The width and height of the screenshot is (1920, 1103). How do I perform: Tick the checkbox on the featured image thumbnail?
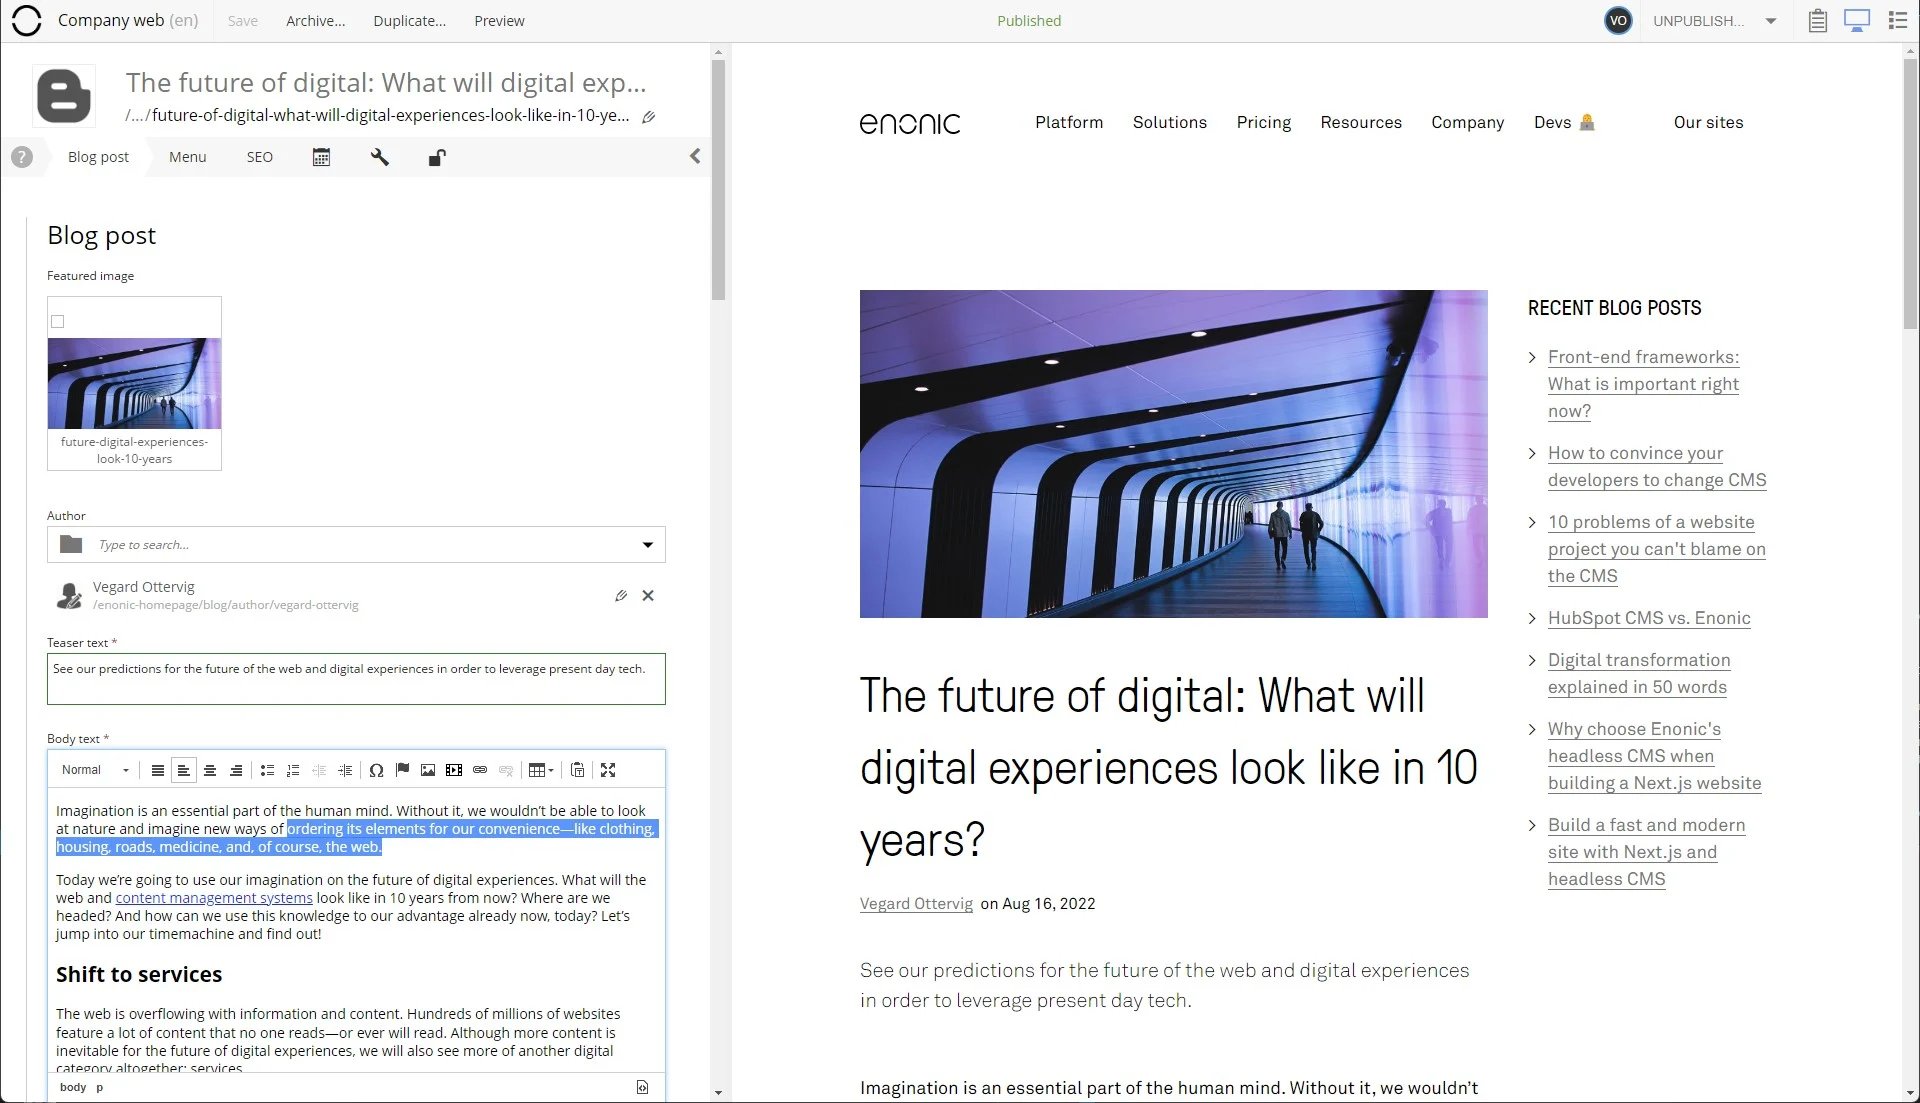58,321
